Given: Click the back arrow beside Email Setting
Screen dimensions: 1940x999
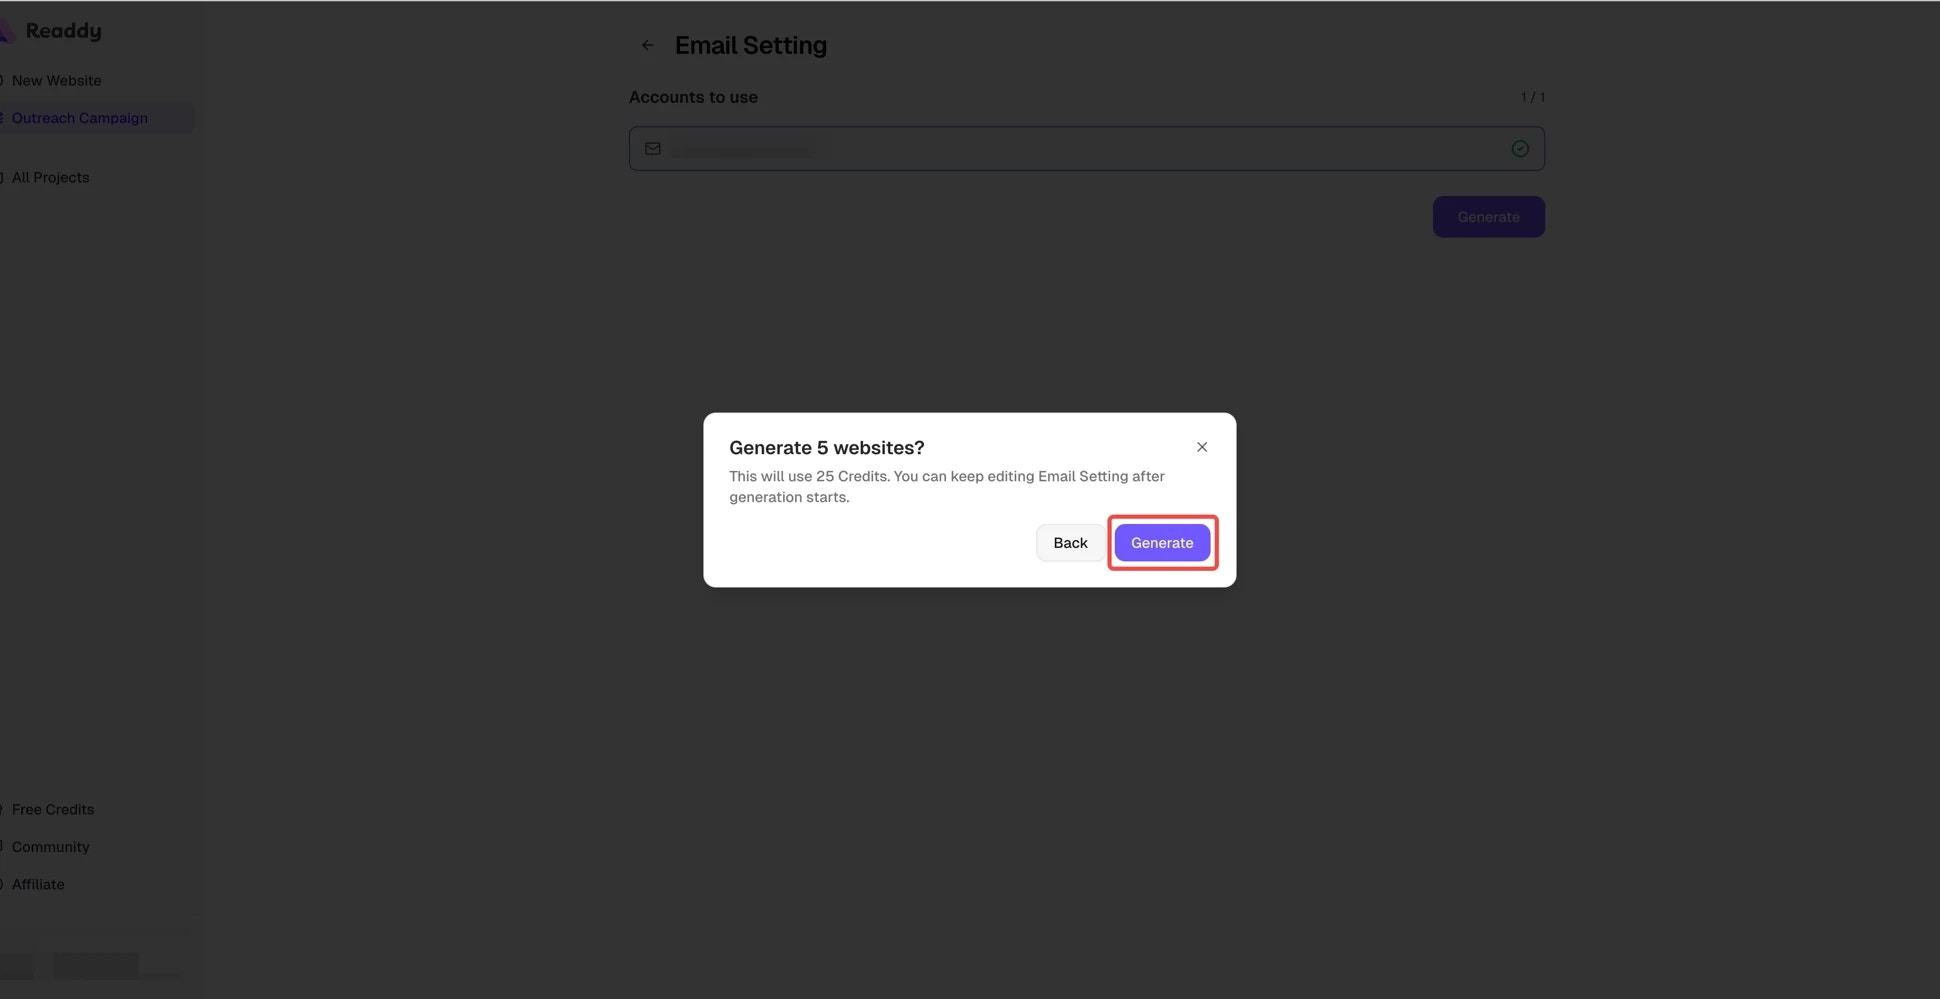Looking at the screenshot, I should [x=647, y=45].
